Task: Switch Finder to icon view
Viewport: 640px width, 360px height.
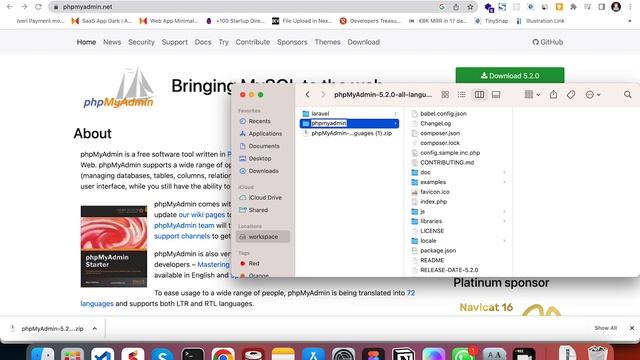Action: (445, 95)
